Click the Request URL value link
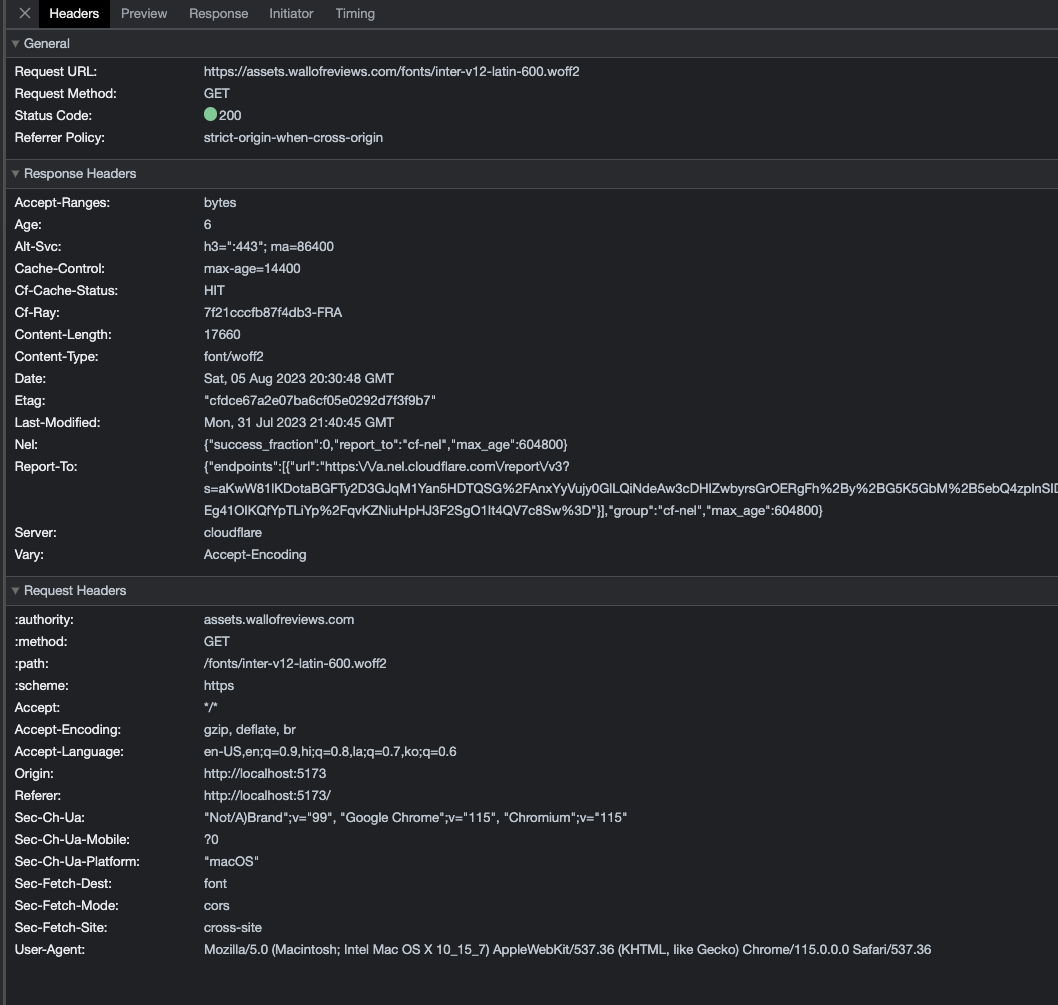1058x1005 pixels. tap(392, 71)
